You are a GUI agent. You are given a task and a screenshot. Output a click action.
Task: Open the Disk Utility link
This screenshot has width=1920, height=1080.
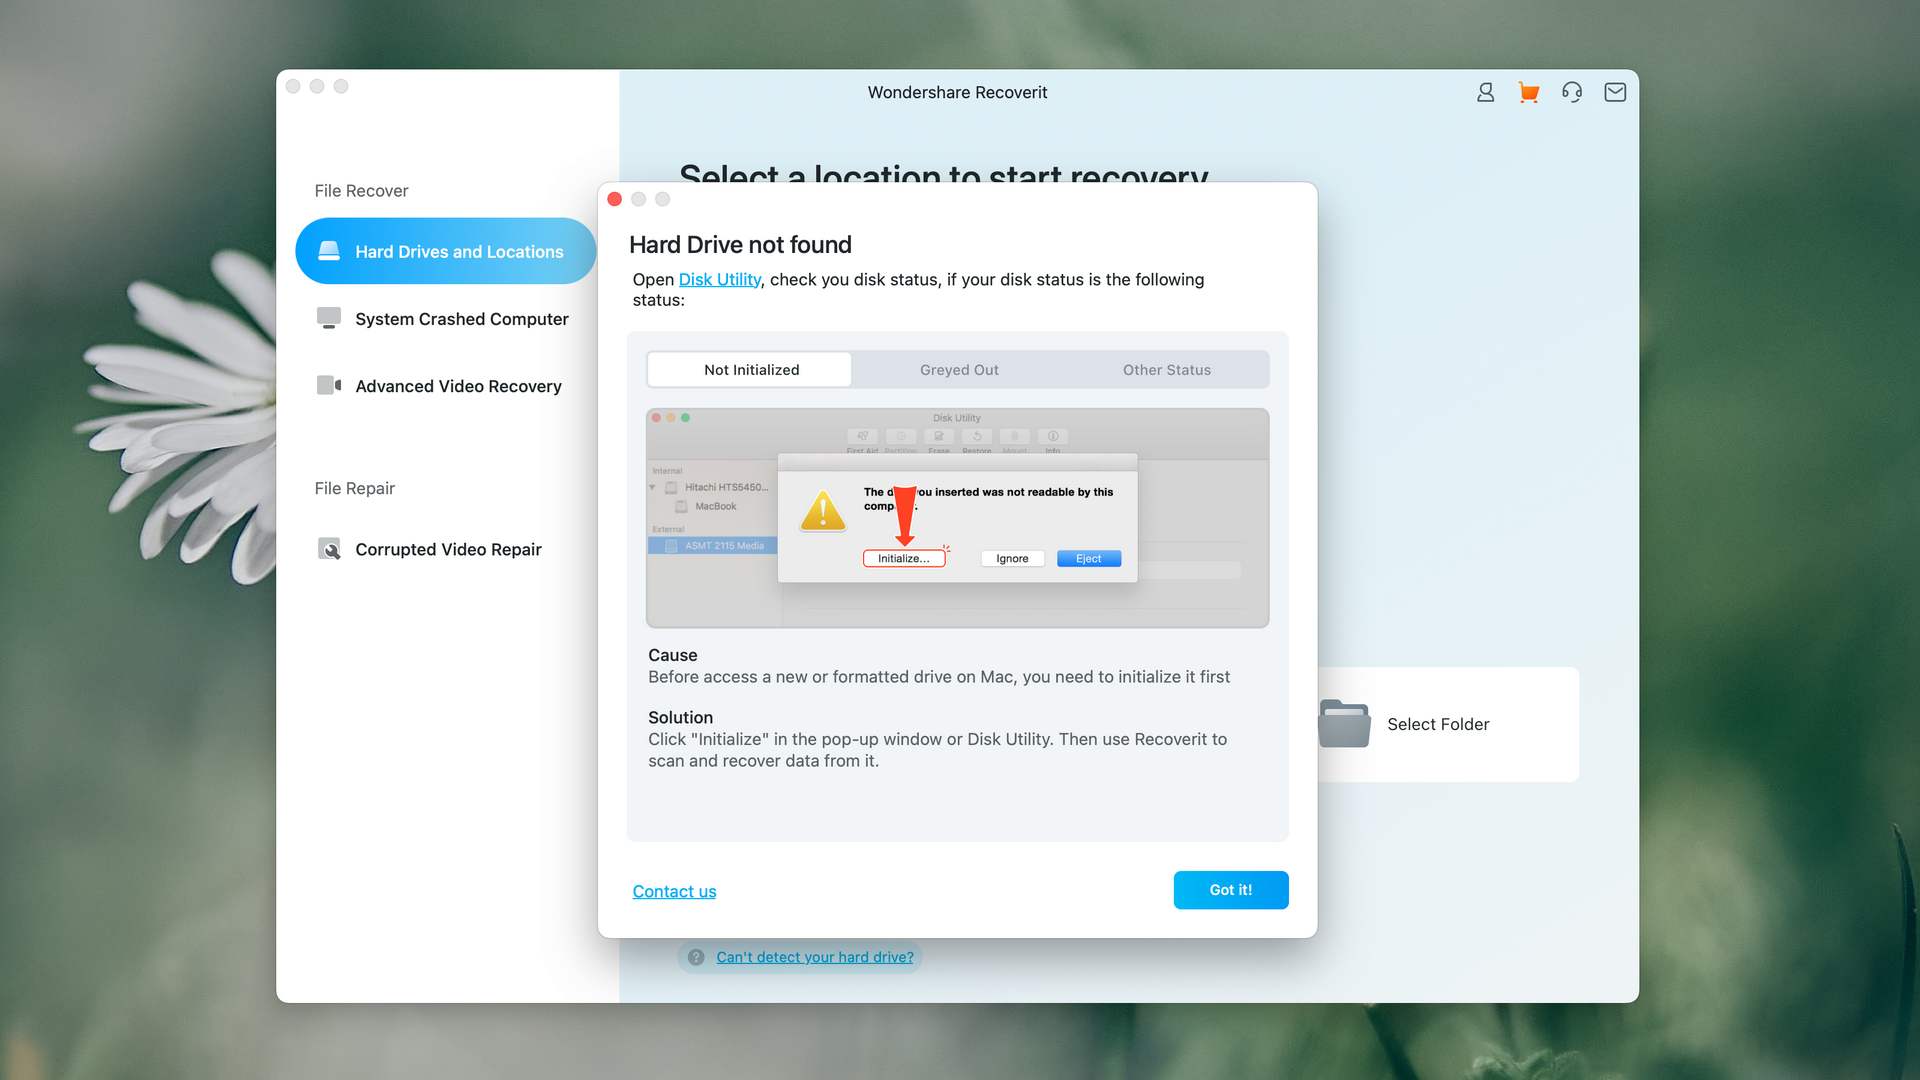point(719,279)
